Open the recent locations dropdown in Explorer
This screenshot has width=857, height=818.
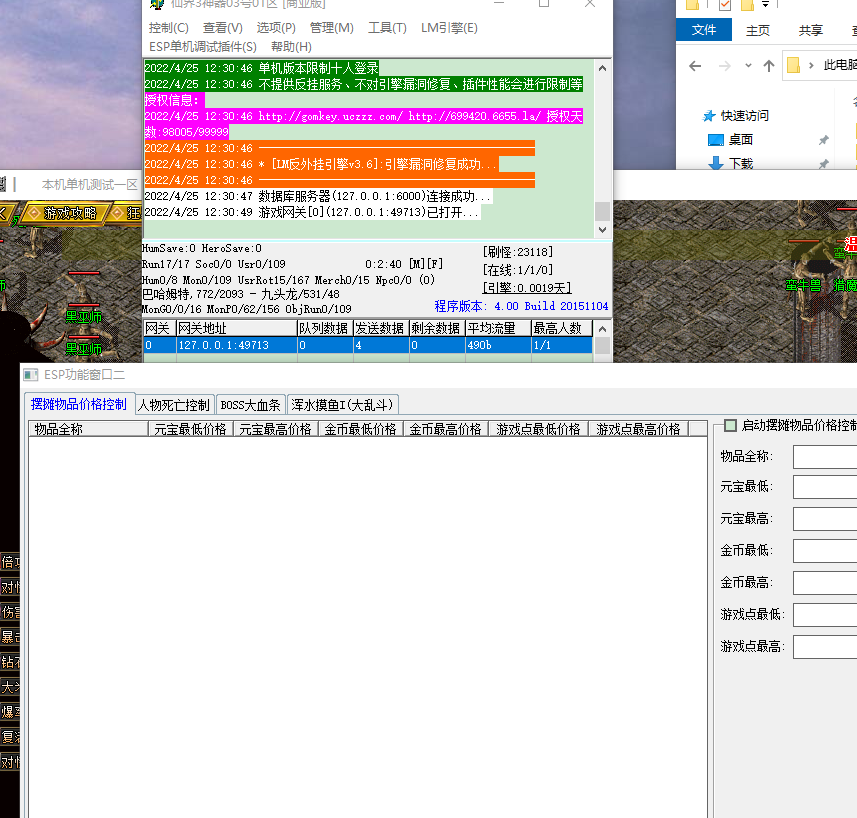coord(747,66)
